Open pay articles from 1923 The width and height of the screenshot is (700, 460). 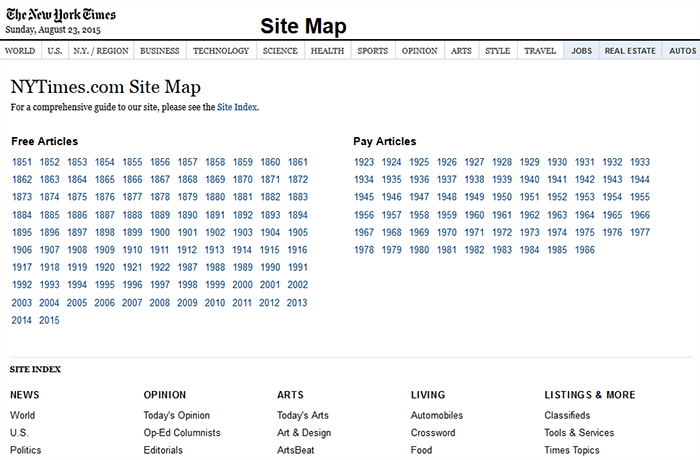coord(364,162)
